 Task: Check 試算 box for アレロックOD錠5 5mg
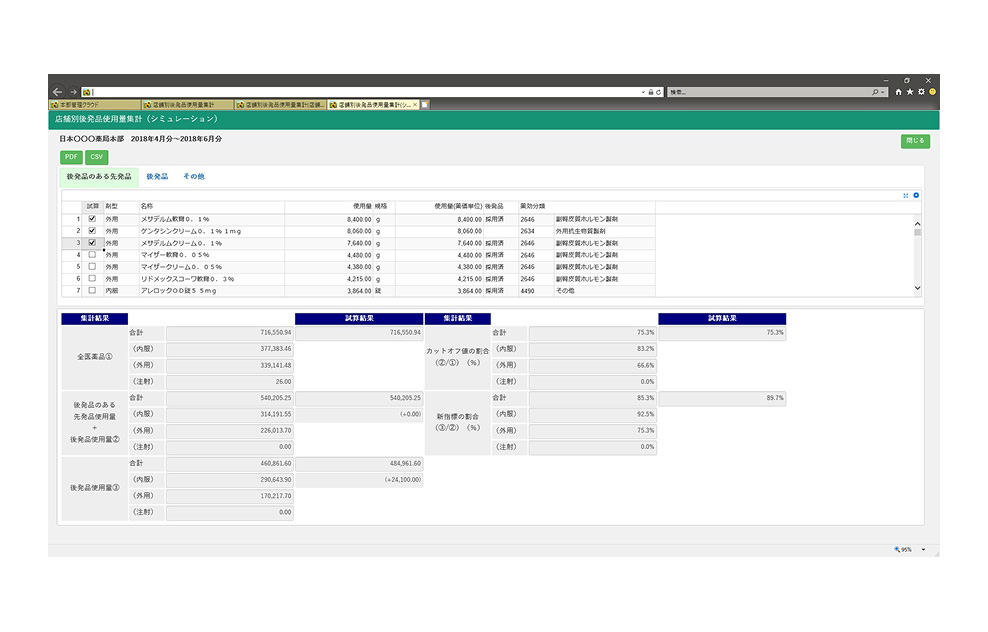pyautogui.click(x=92, y=290)
